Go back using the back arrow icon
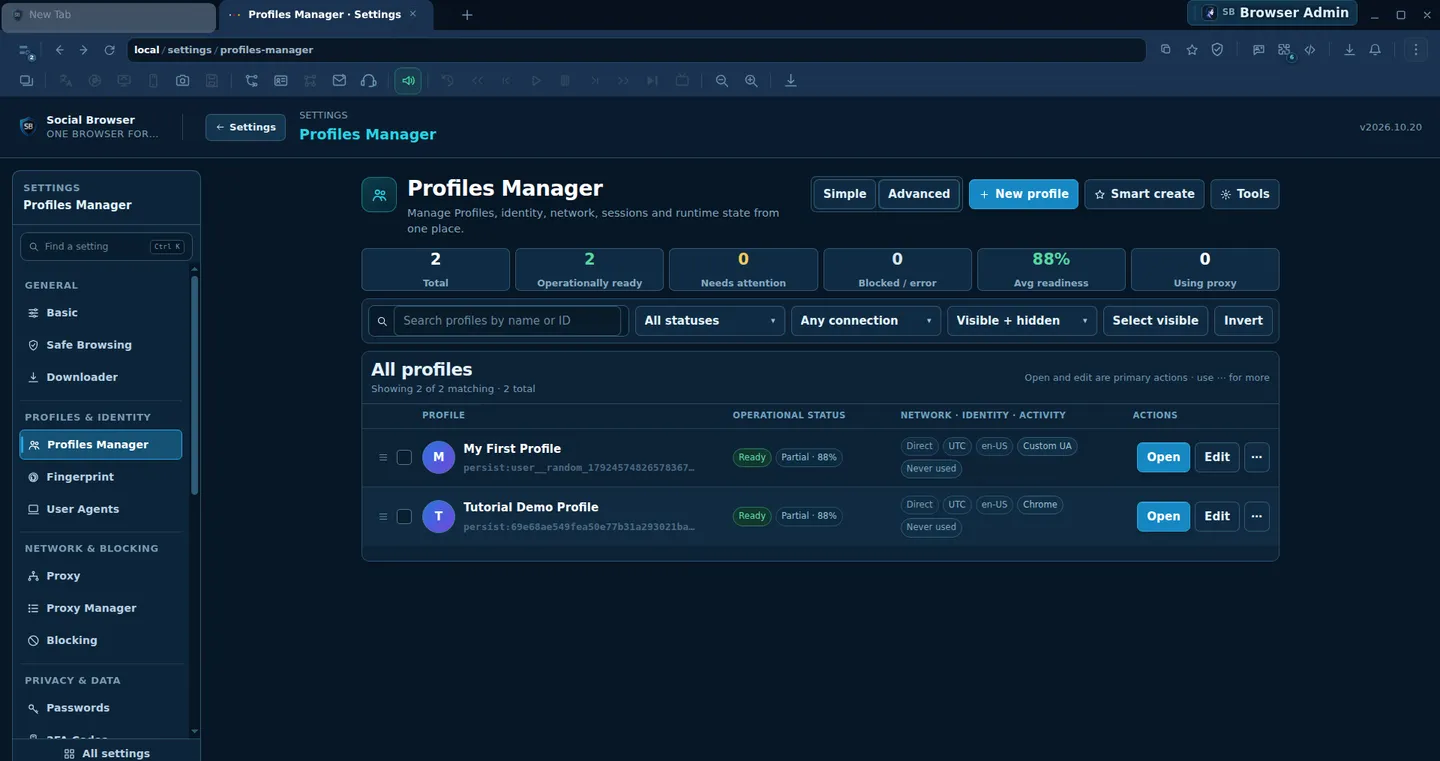This screenshot has height=761, width=1440. pyautogui.click(x=60, y=50)
